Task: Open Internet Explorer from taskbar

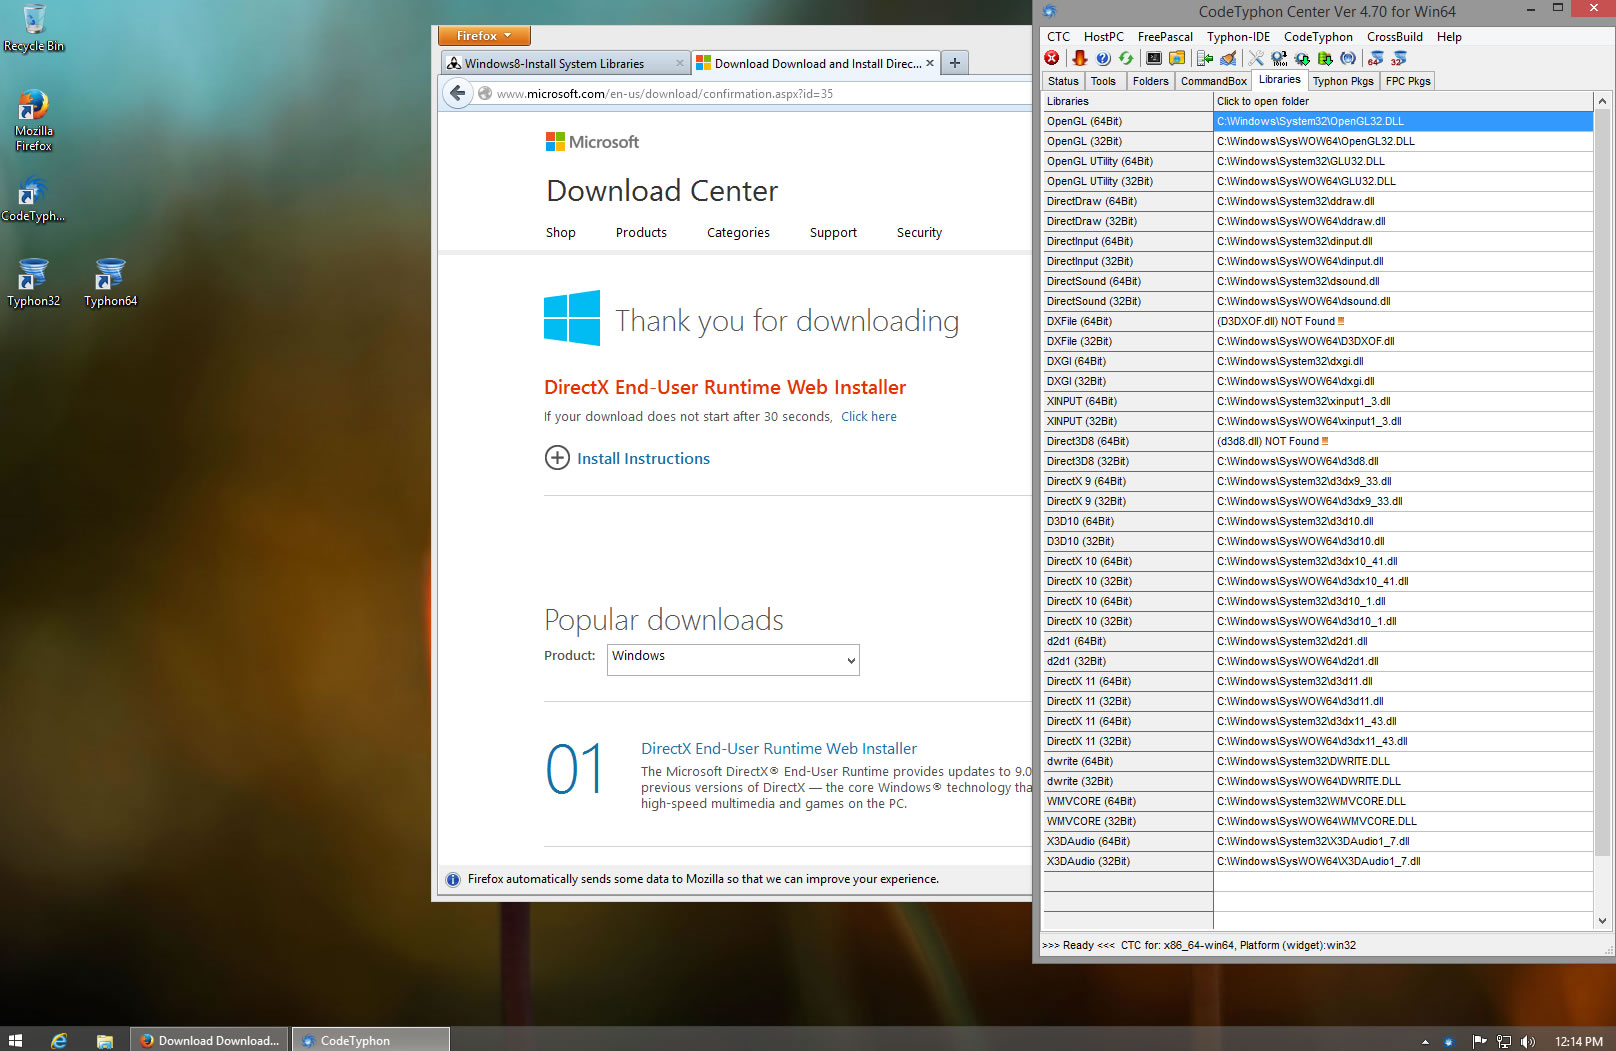Action: pyautogui.click(x=59, y=1040)
